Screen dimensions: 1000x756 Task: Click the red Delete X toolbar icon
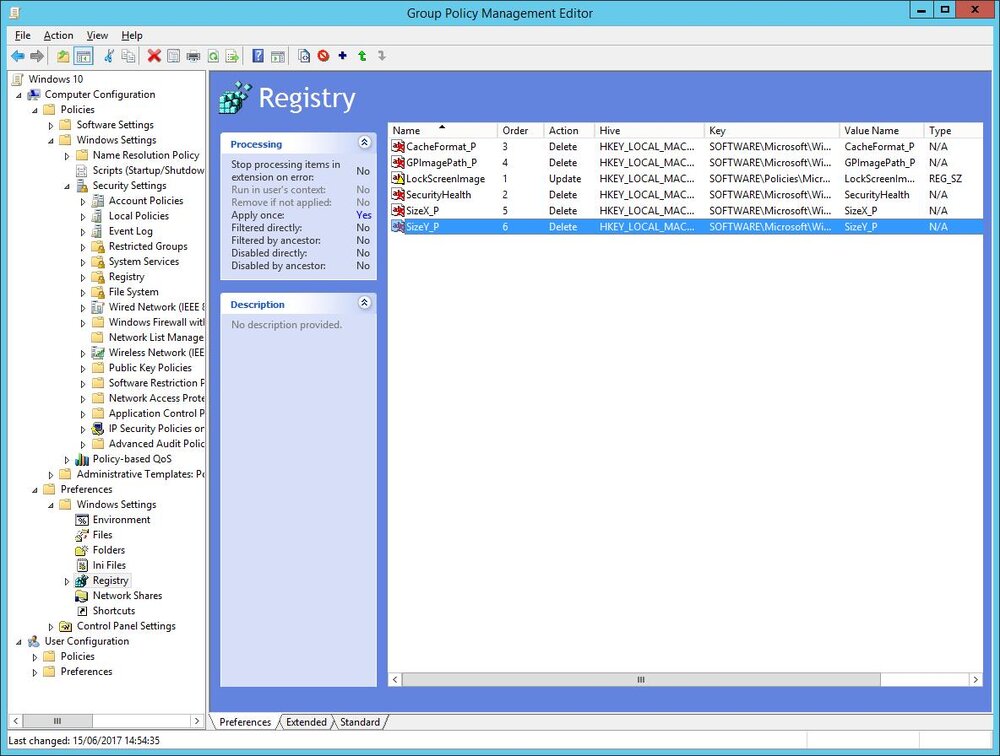pyautogui.click(x=154, y=56)
